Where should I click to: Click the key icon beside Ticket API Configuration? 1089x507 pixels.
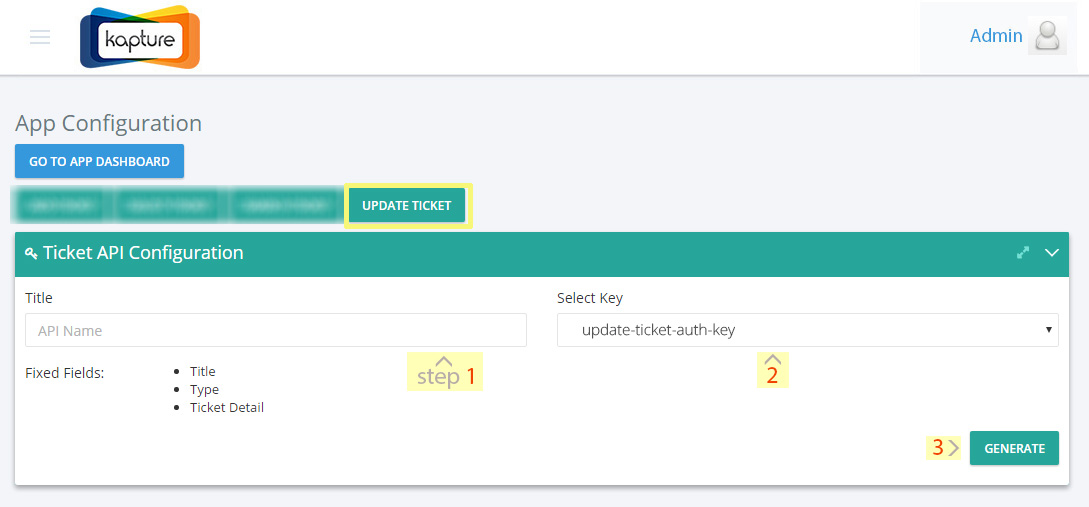[x=31, y=254]
